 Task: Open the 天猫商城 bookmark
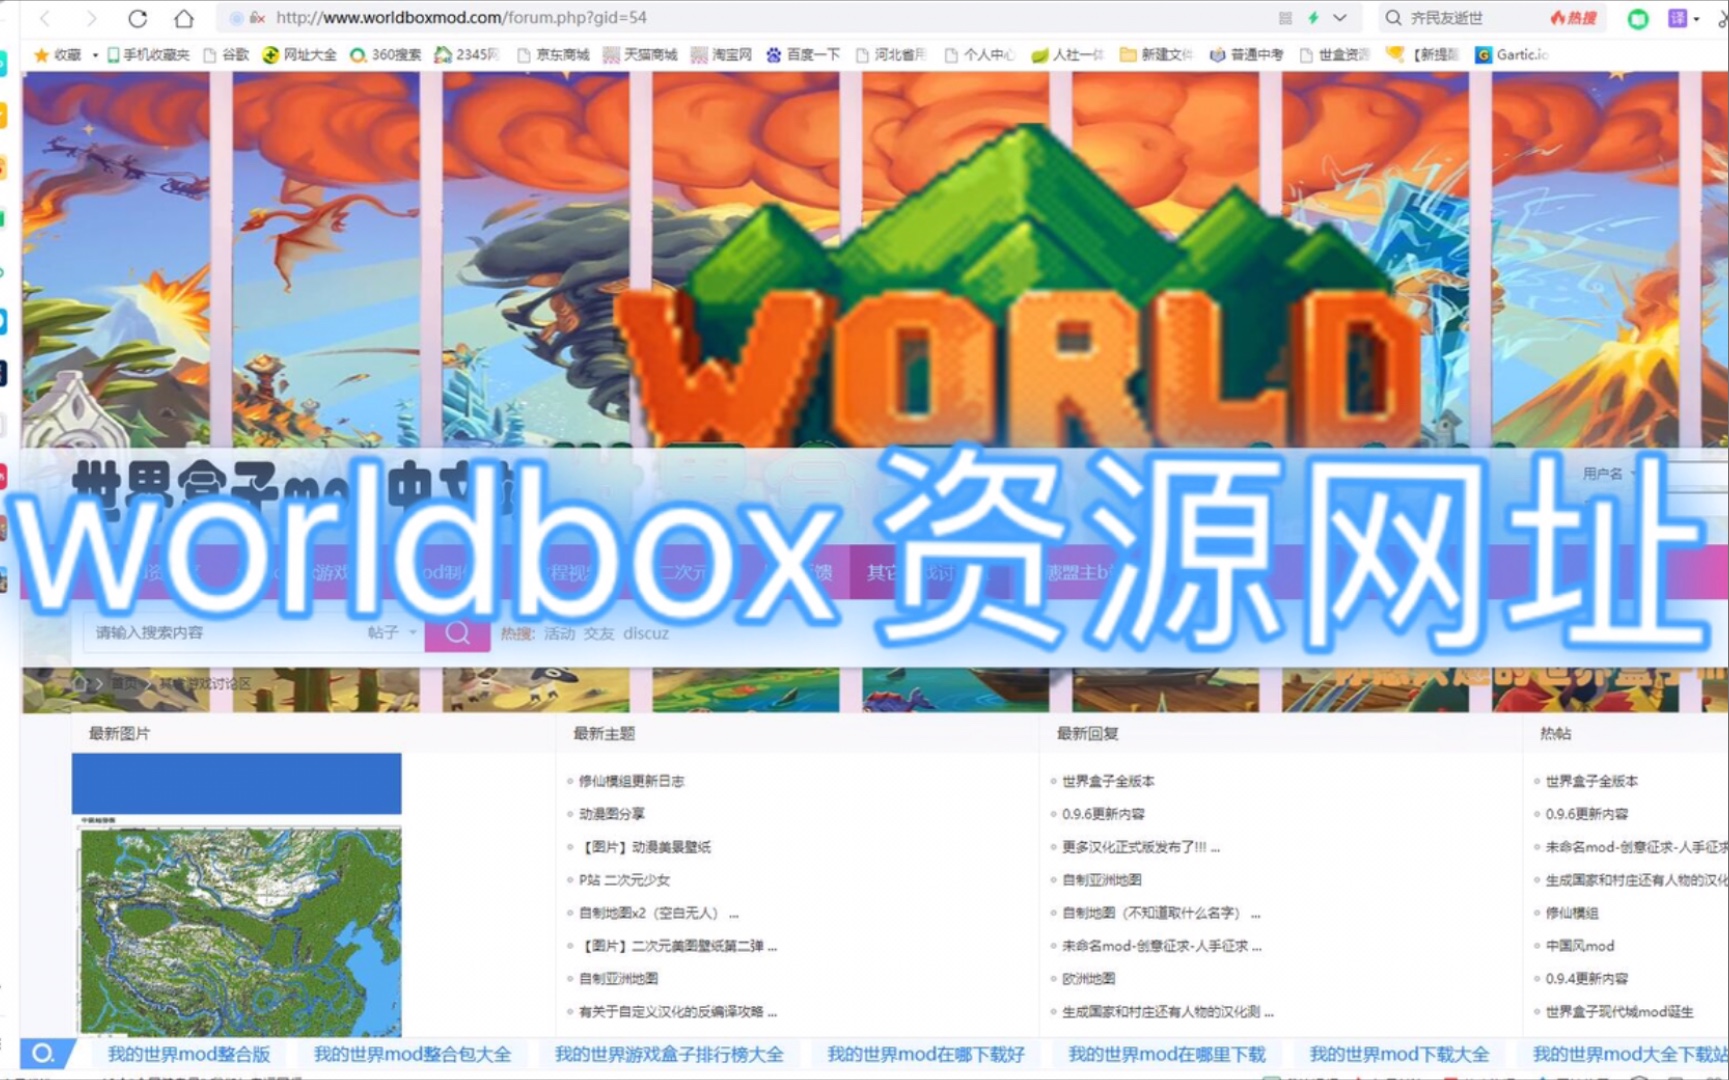640,55
